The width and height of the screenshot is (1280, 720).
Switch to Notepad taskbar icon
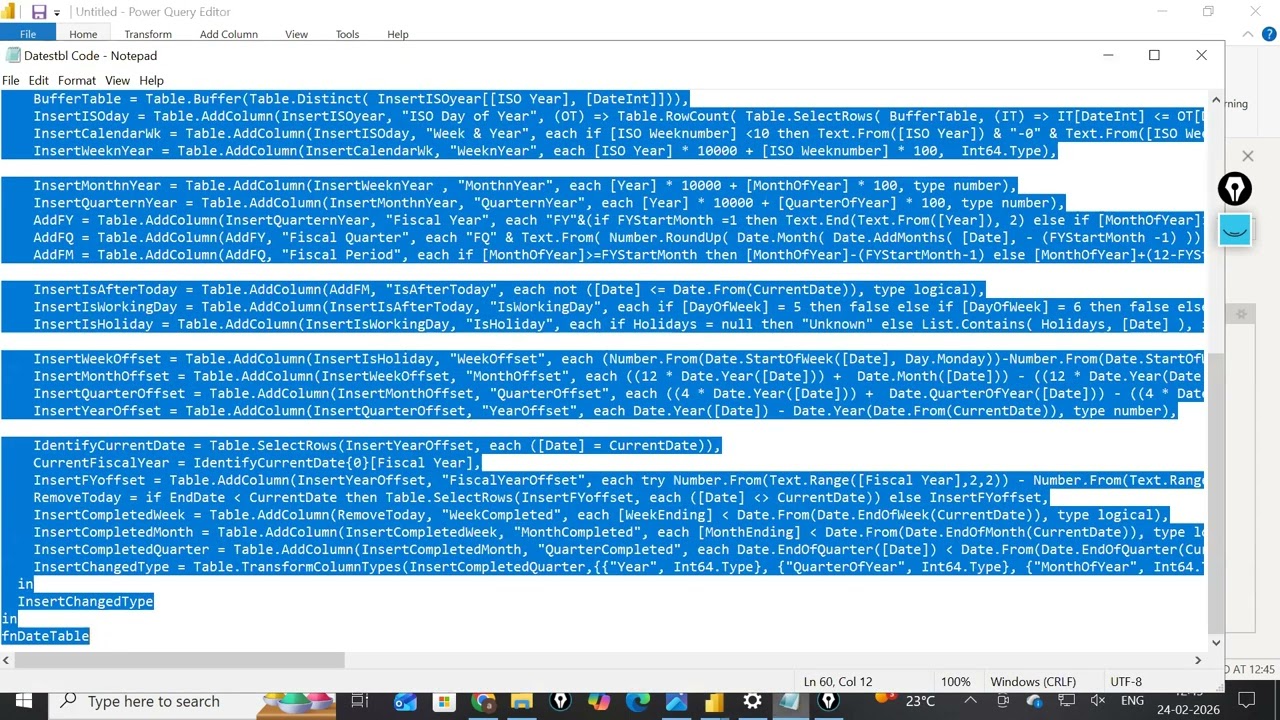point(790,701)
